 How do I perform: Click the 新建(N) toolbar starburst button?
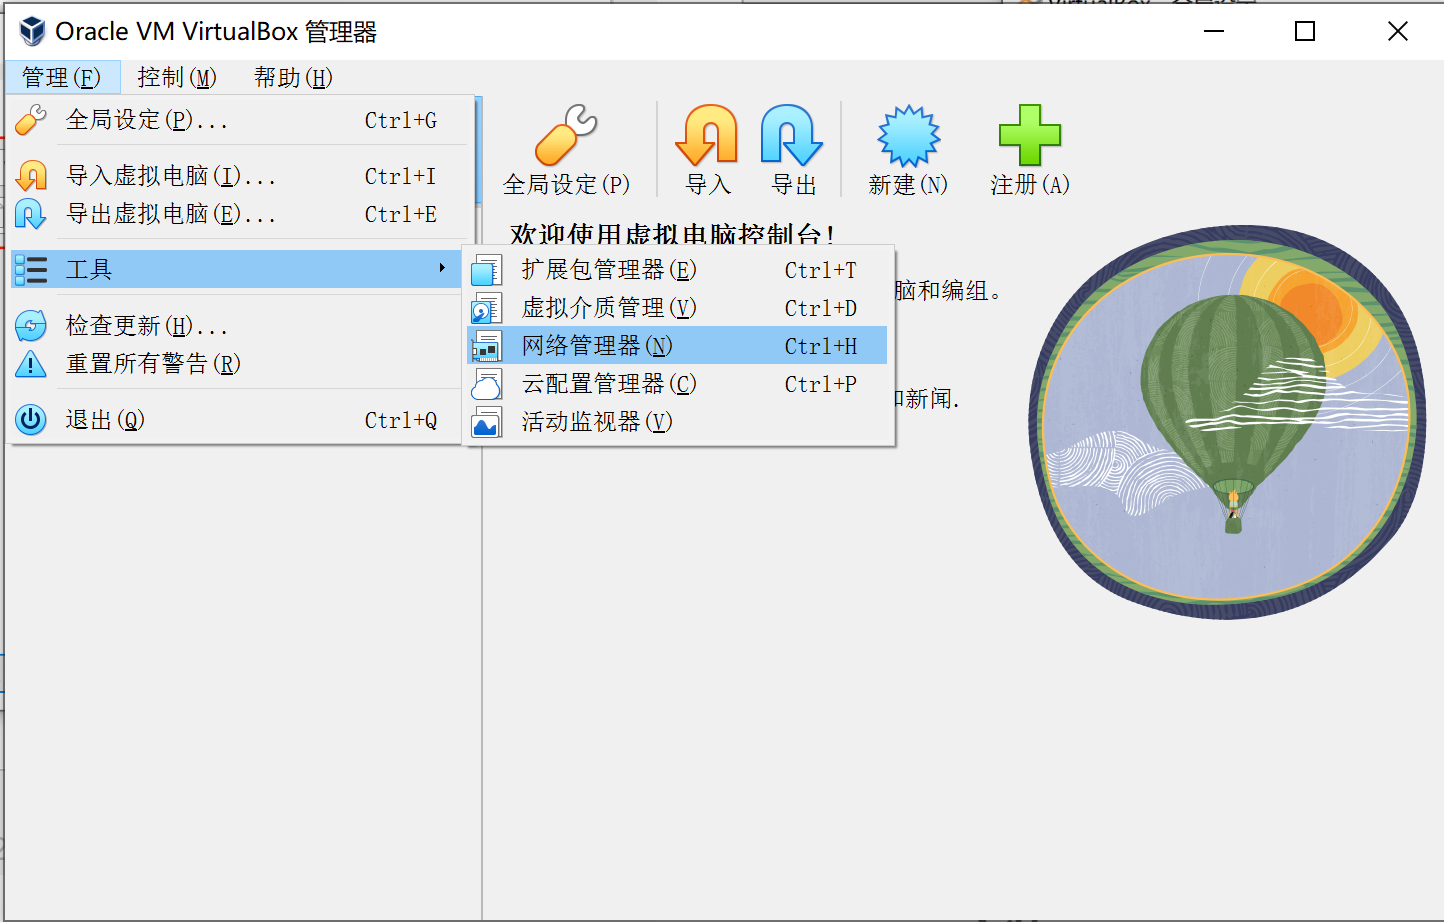click(908, 150)
